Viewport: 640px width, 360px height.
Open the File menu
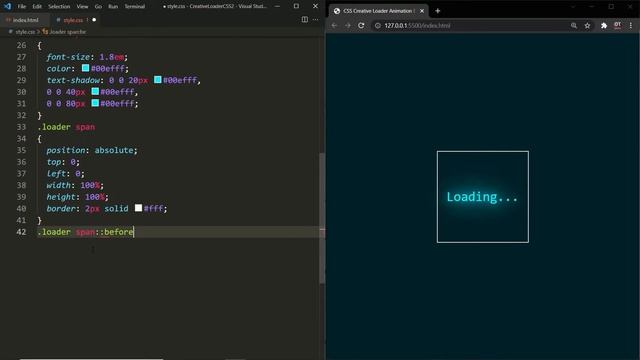click(x=22, y=7)
